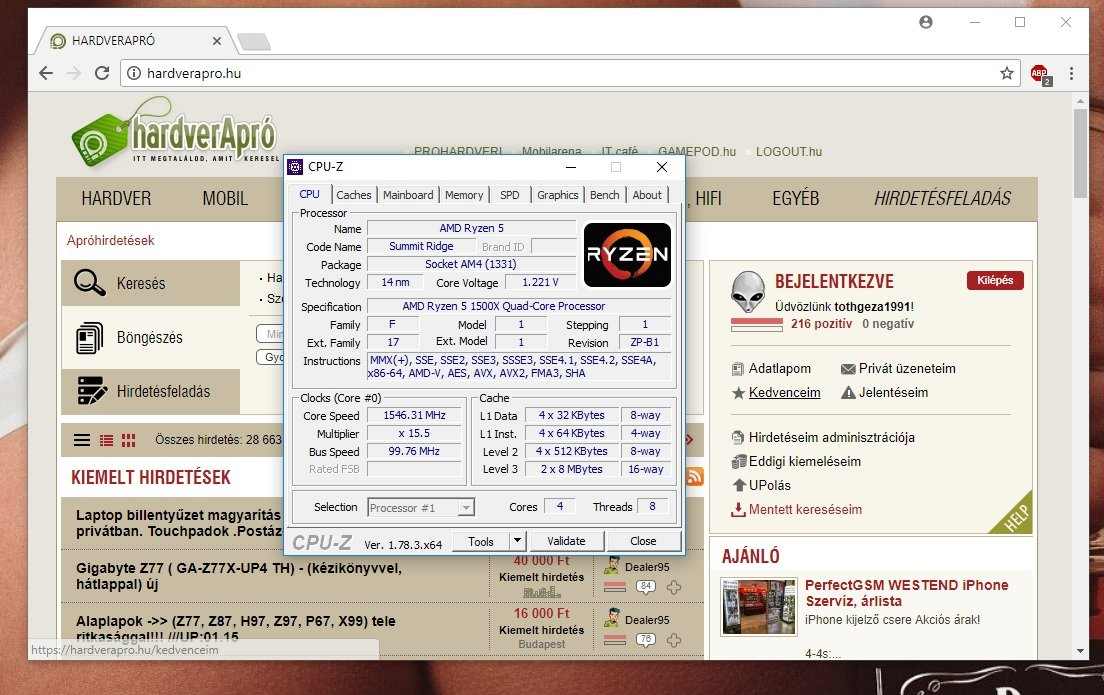Image resolution: width=1104 pixels, height=695 pixels.
Task: Click the hardverApró site logo
Action: (176, 132)
